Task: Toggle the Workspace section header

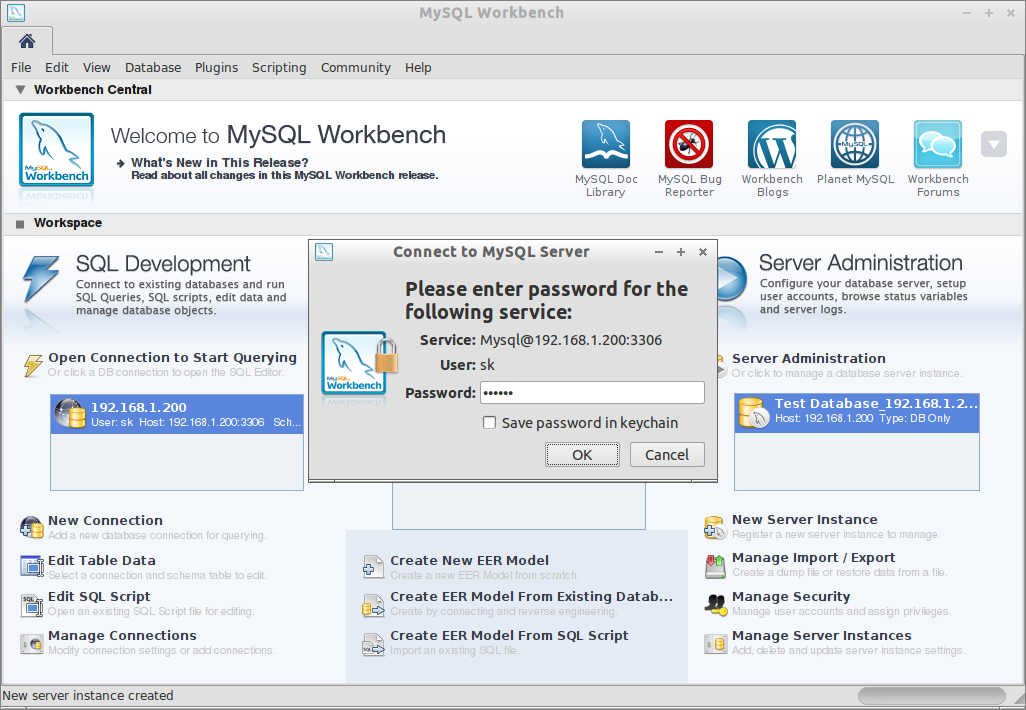Action: pos(20,224)
